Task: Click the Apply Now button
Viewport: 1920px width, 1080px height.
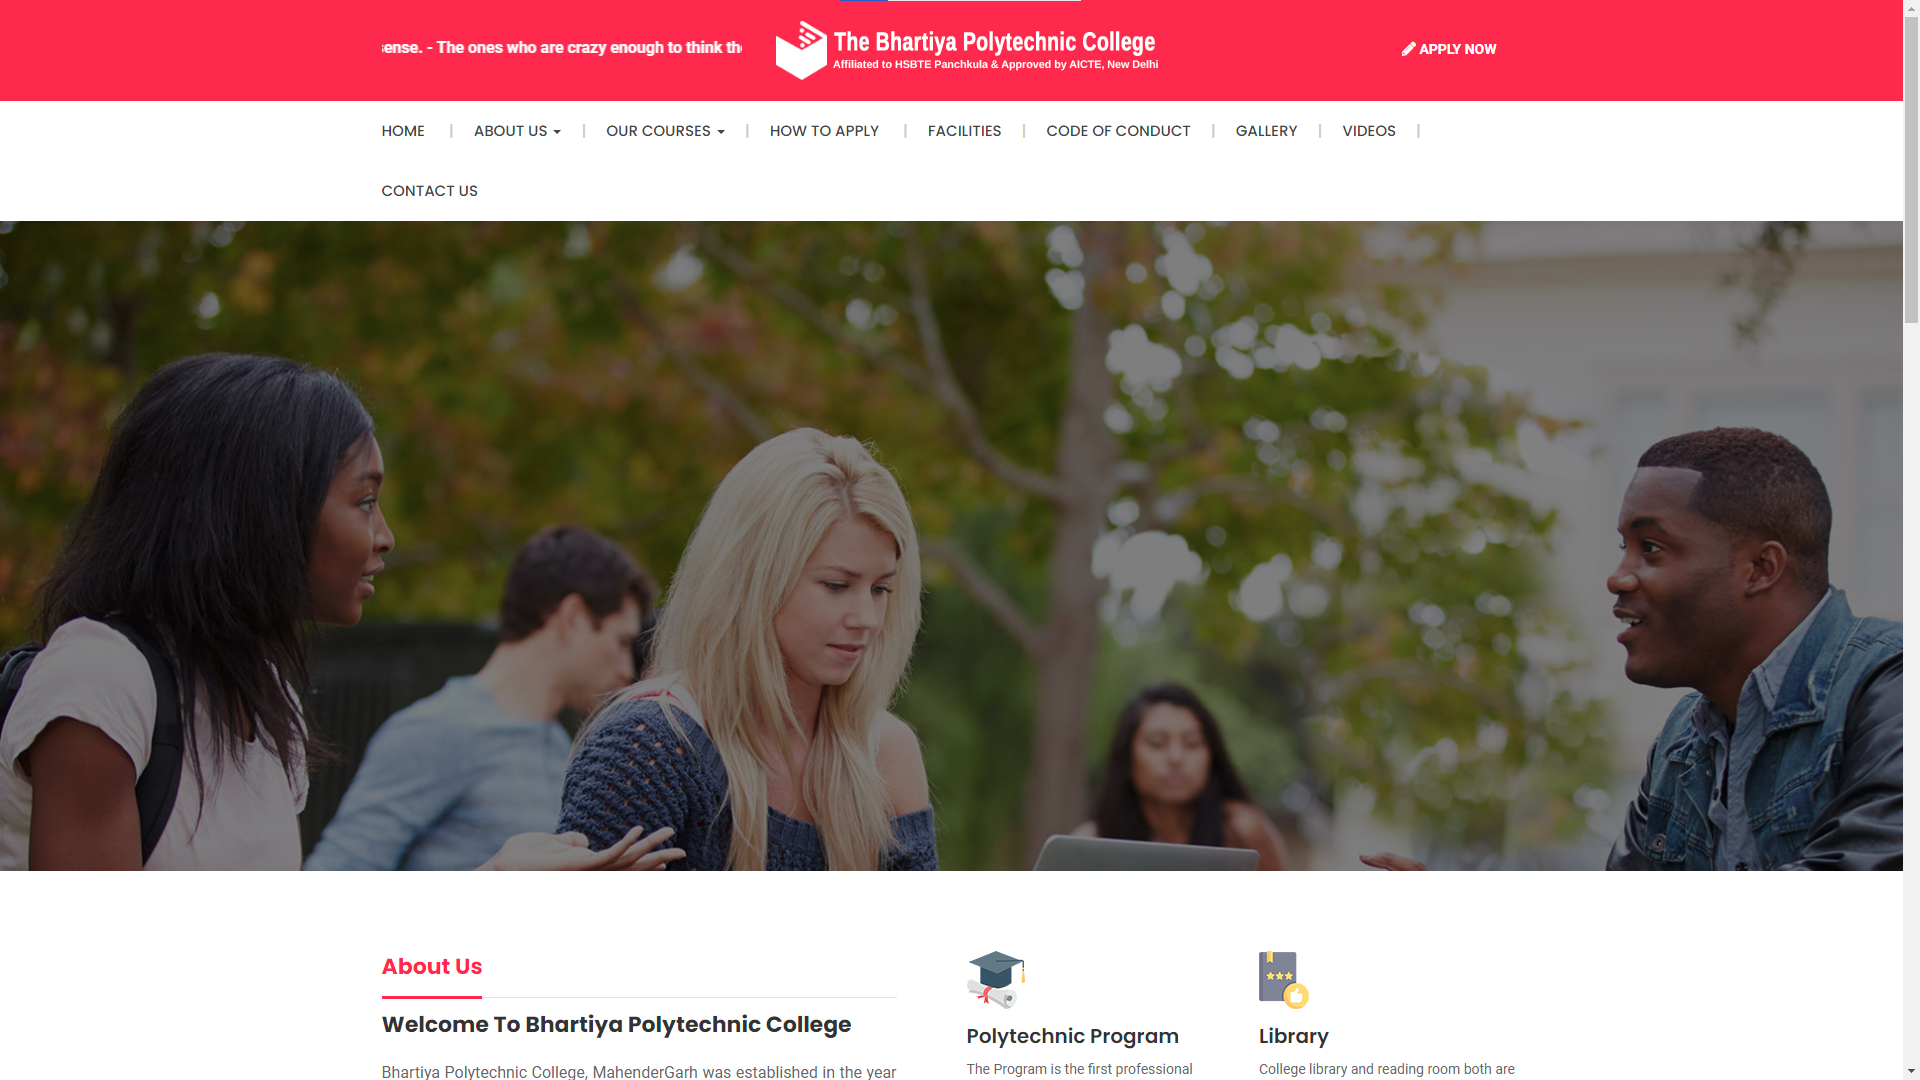Action: coord(1449,49)
